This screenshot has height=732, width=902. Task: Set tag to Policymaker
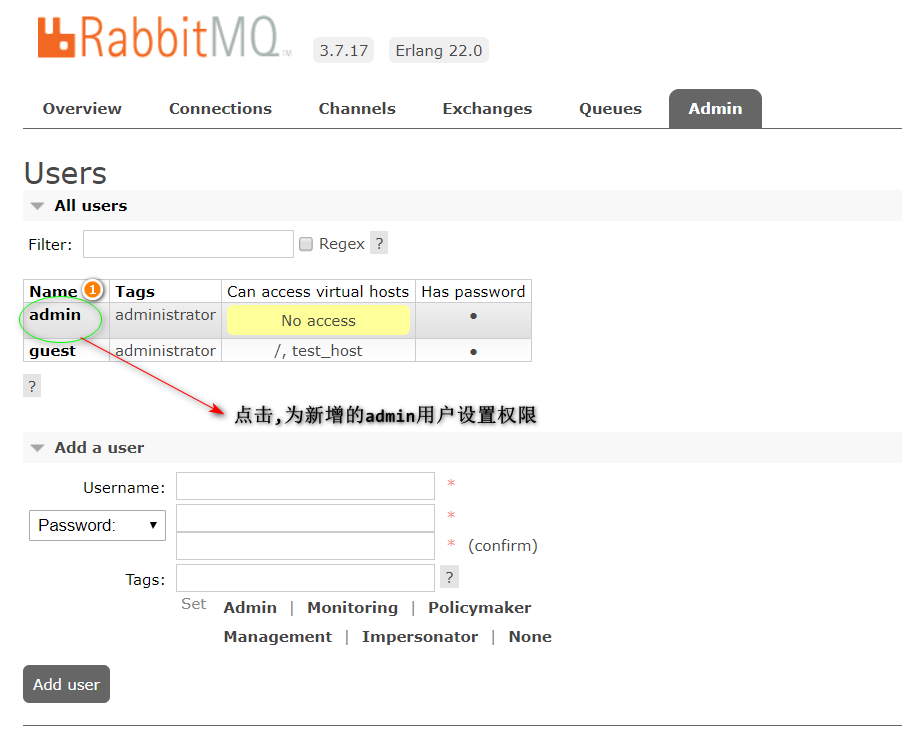pos(480,608)
